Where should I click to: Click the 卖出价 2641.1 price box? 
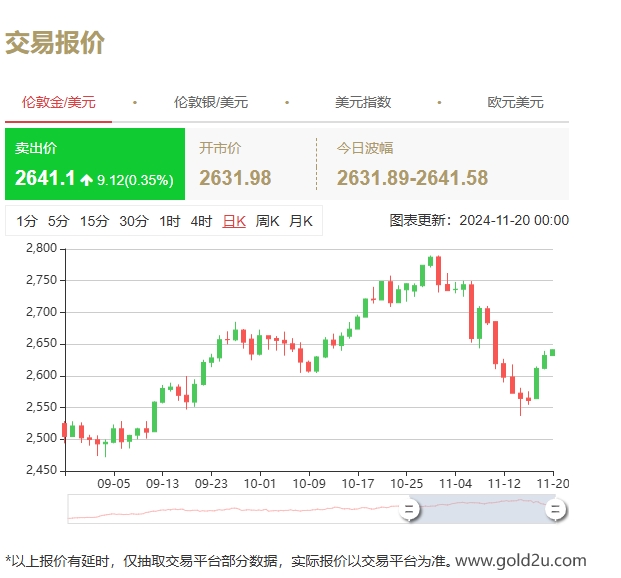[x=95, y=164]
